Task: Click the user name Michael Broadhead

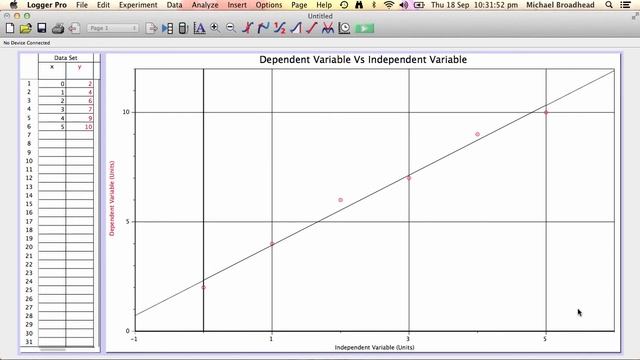Action: (560, 5)
